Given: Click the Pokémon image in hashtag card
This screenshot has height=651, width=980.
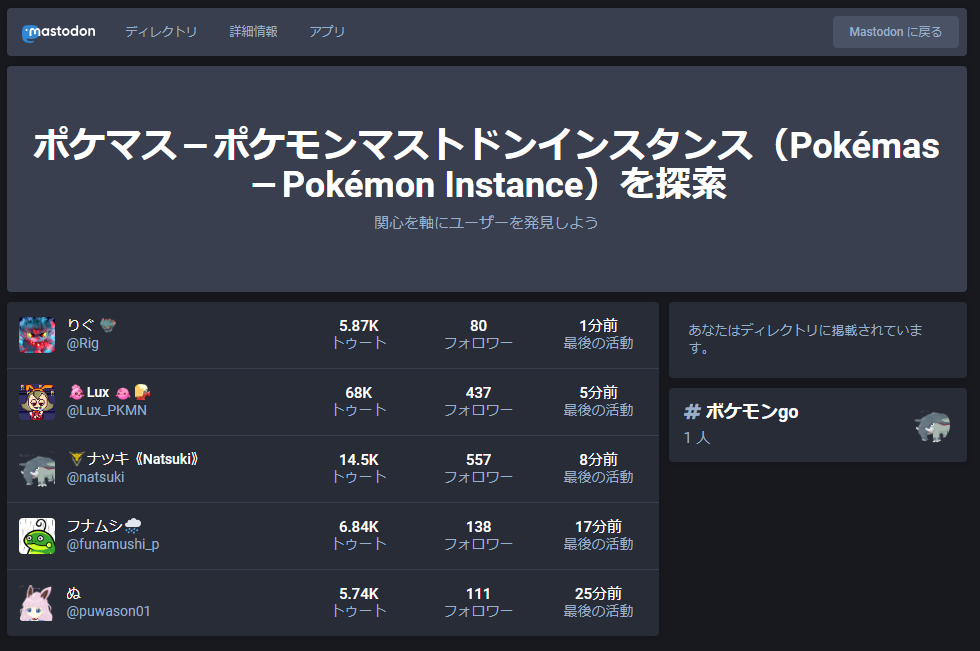Looking at the screenshot, I should tap(932, 425).
